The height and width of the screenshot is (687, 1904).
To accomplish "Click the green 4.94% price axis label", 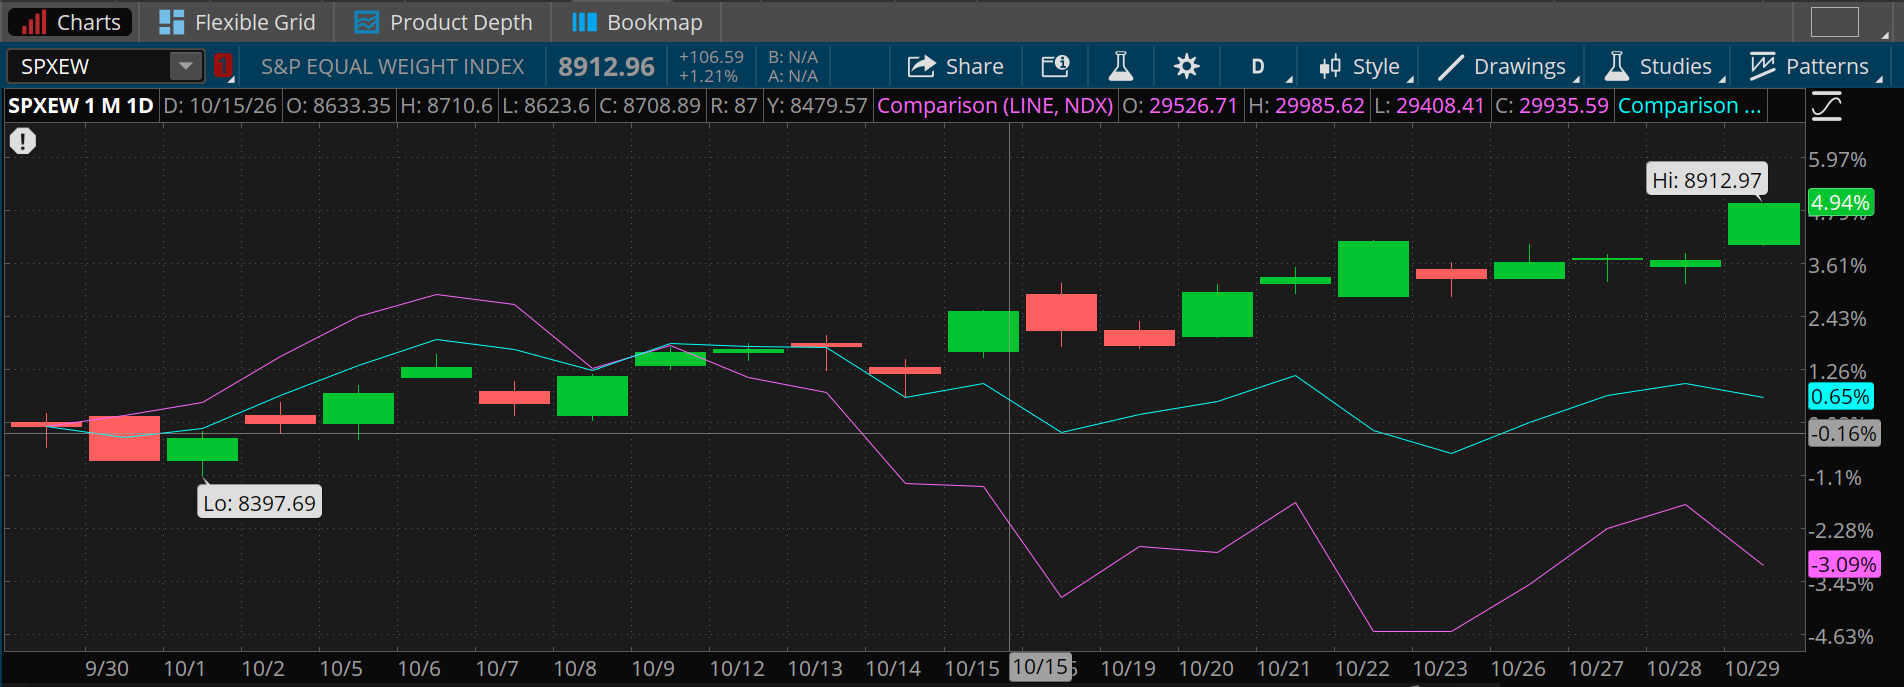I will click(1840, 203).
